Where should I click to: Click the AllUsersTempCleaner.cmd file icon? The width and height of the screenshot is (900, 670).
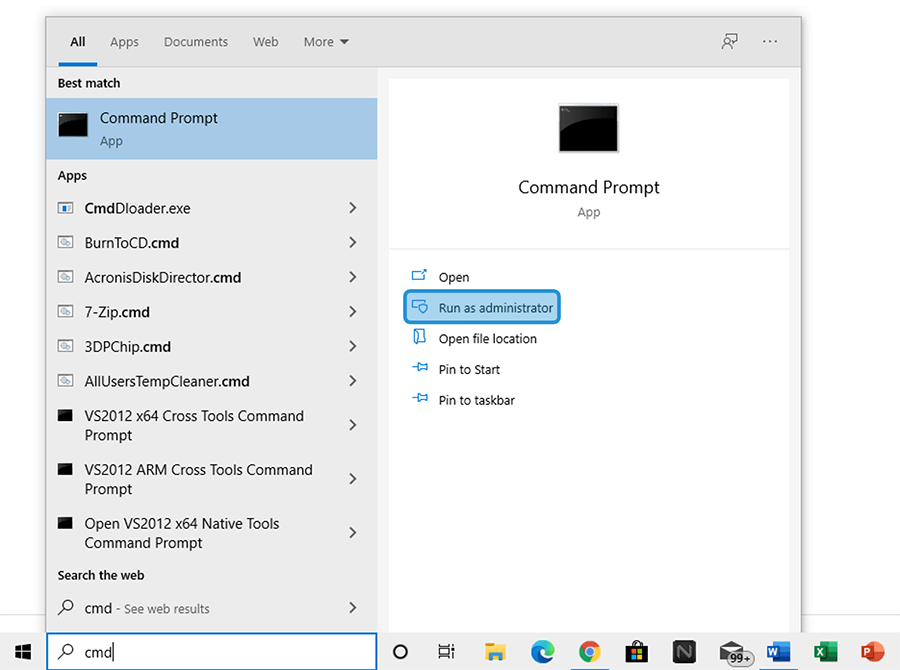pos(65,381)
